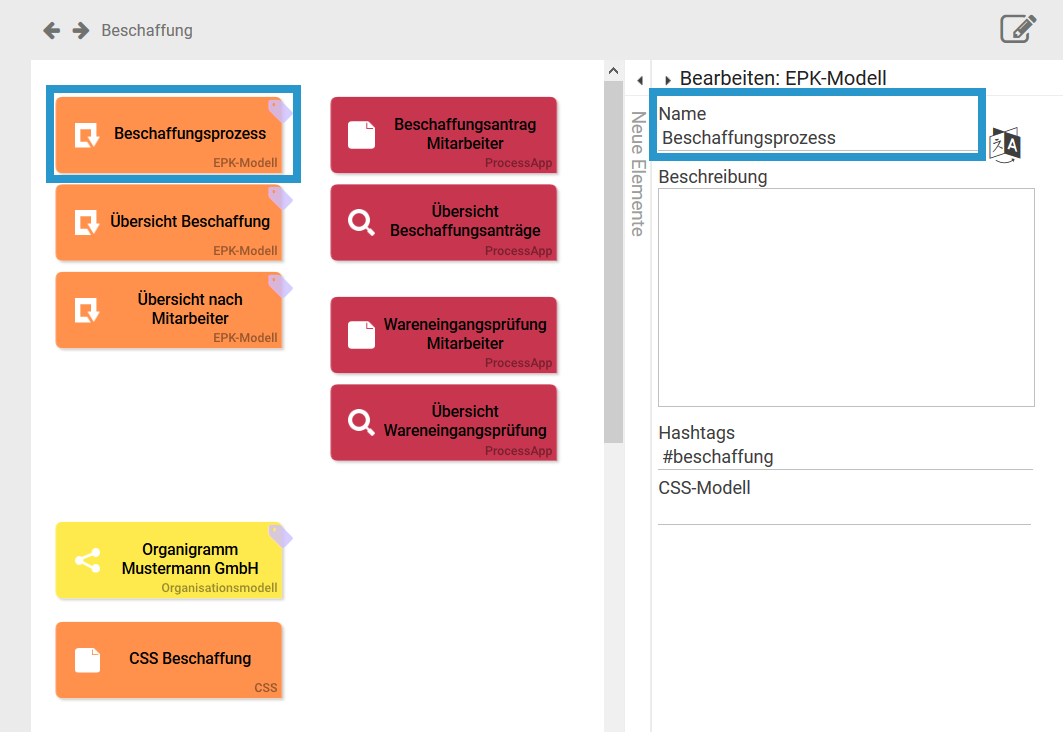Click the Hashtags field containing #beschaffung
1063x732 pixels.
pos(843,457)
